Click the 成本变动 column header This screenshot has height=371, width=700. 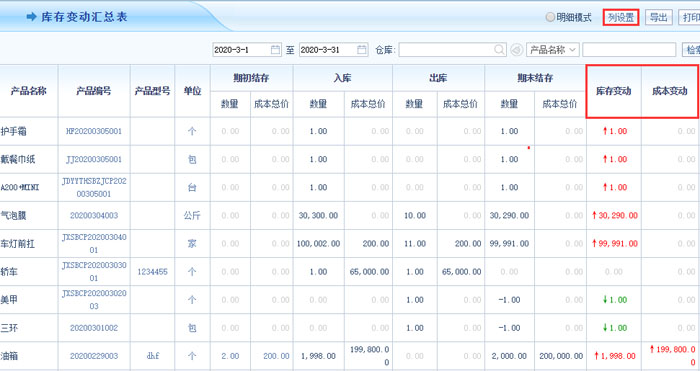pos(670,91)
